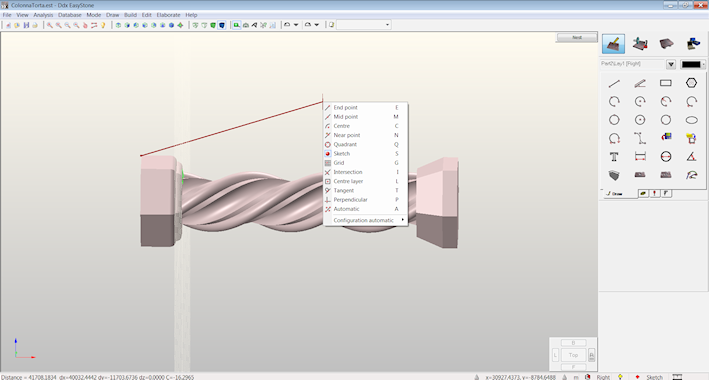This screenshot has width=709, height=380.
Task: Select the Ellipse drawing tool
Action: 691,120
